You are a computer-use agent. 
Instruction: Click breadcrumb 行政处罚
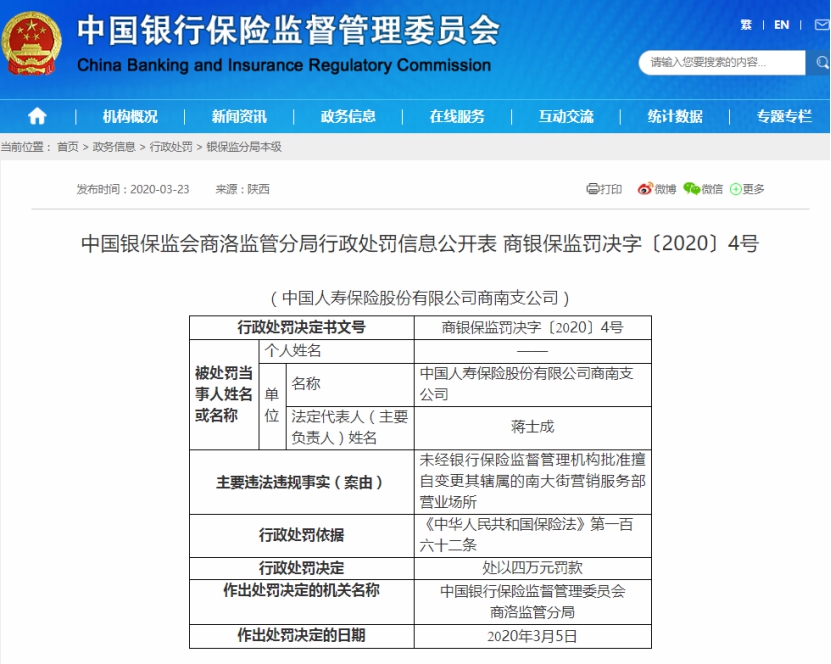click(x=171, y=147)
